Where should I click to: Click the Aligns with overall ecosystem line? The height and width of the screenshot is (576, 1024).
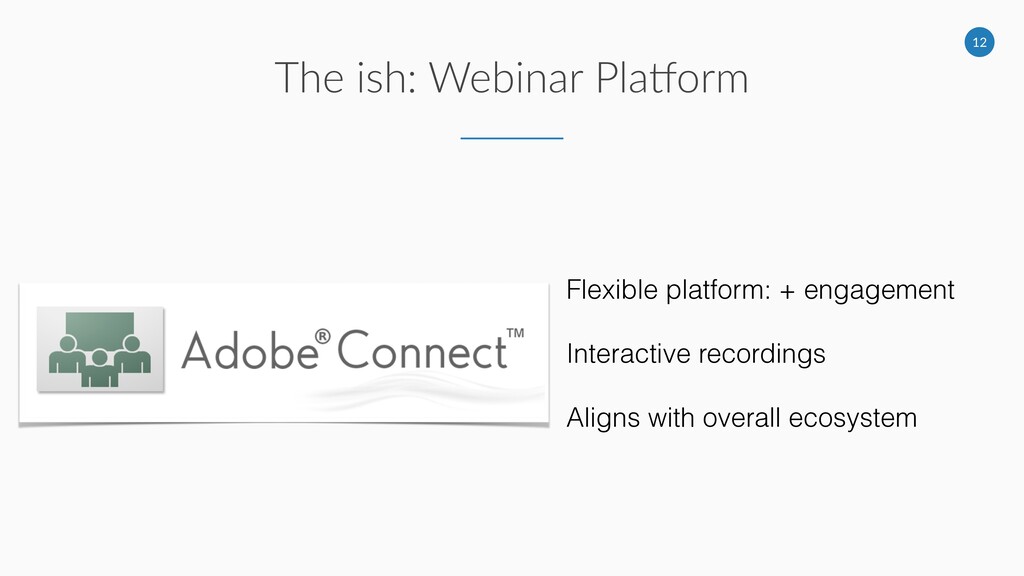pos(741,417)
